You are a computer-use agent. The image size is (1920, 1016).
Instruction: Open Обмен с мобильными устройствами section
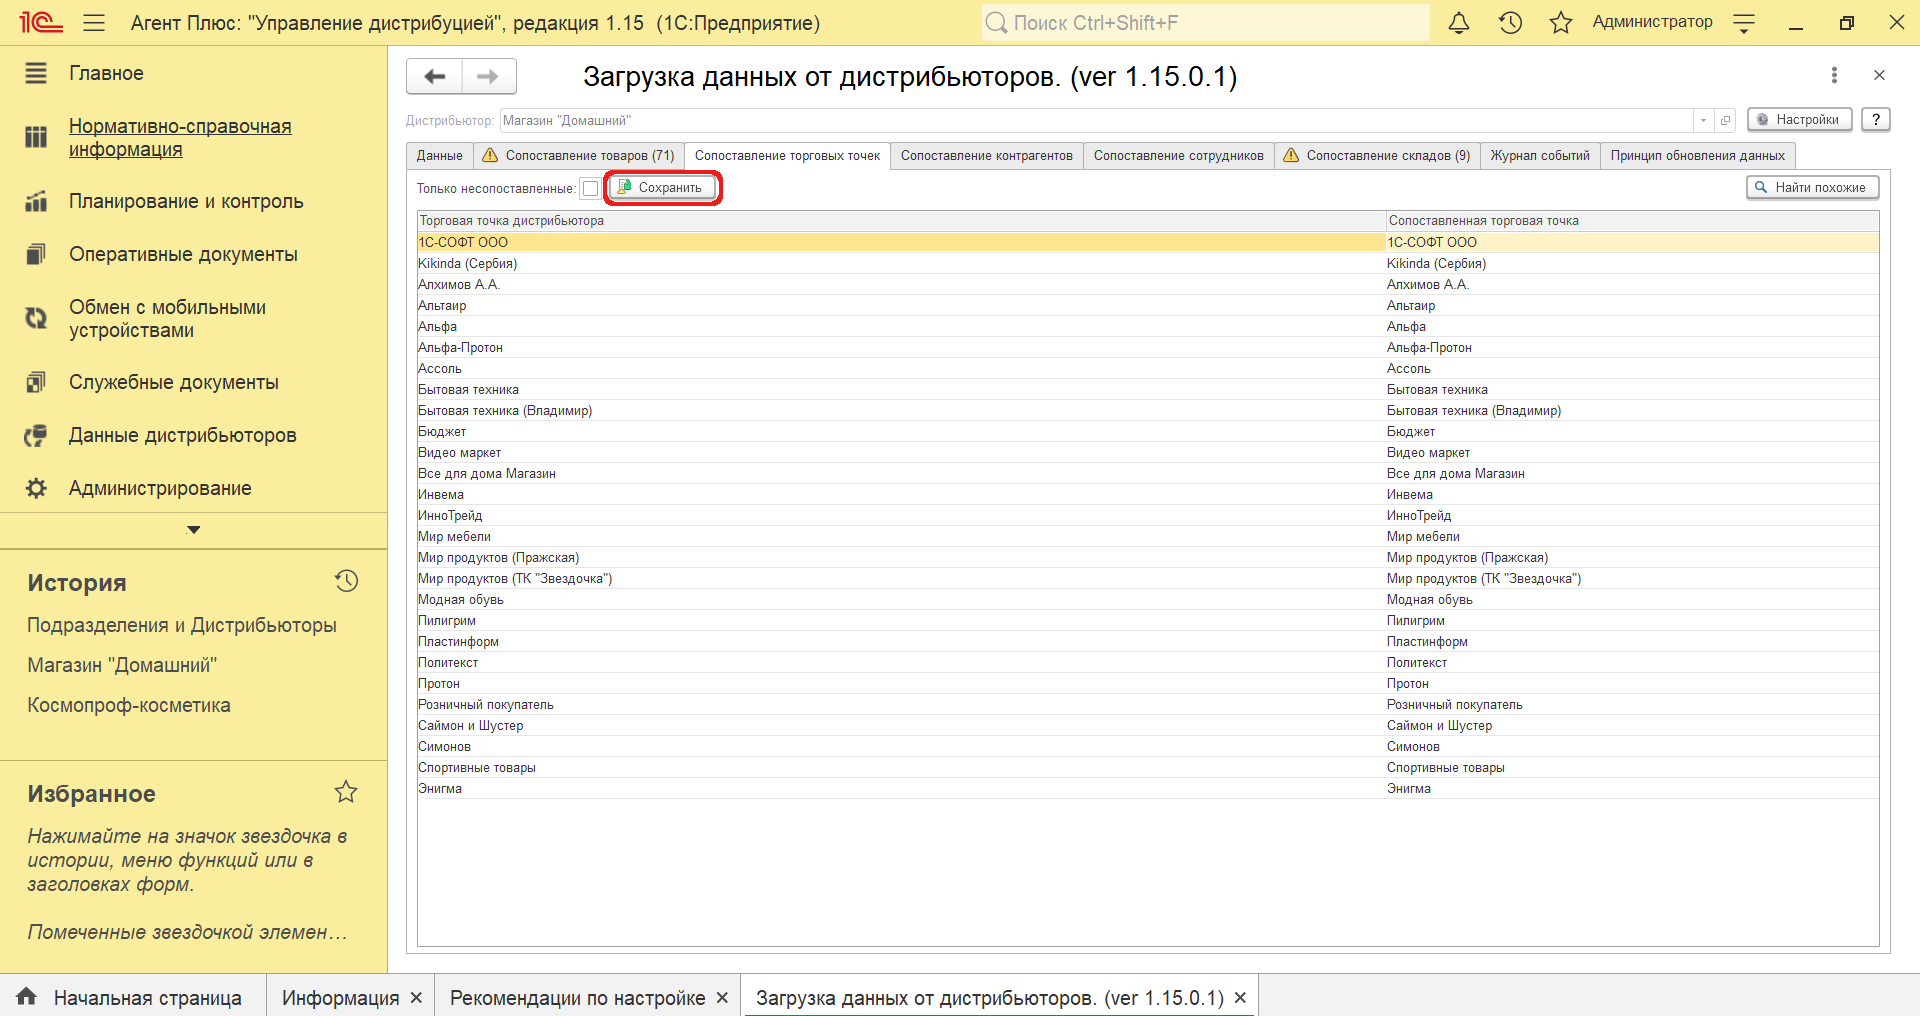167,319
